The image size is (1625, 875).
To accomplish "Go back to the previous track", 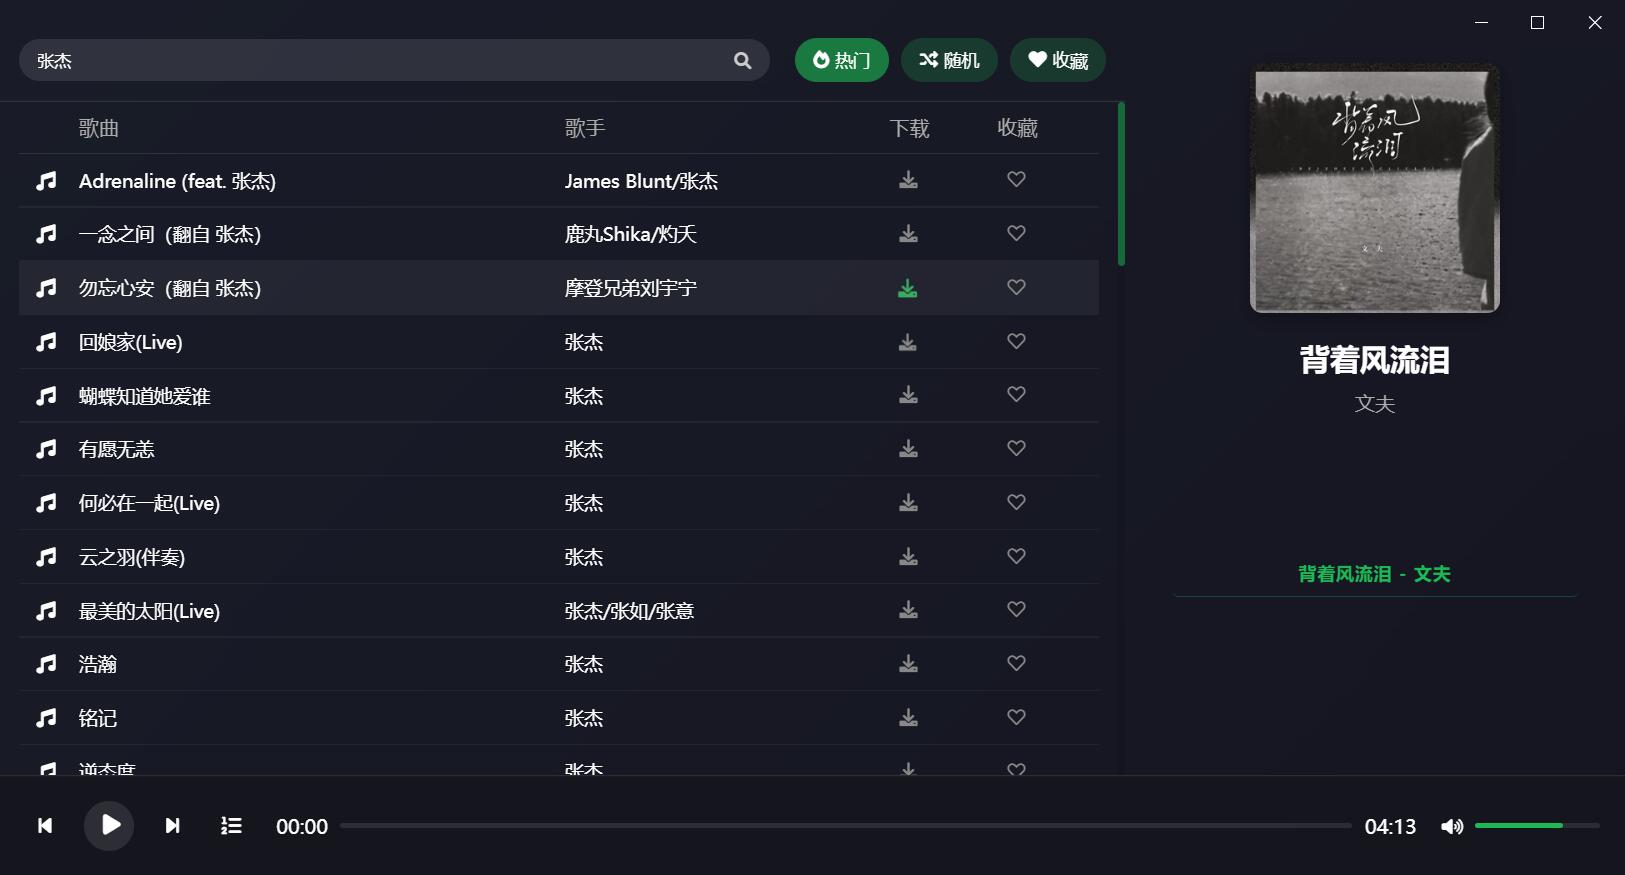I will tap(45, 826).
